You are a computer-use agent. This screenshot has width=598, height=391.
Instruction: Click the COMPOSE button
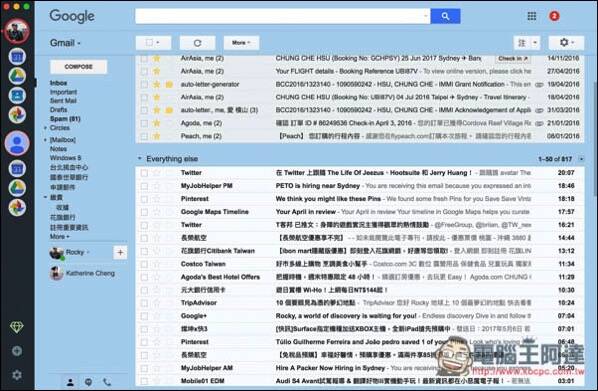pyautogui.click(x=79, y=67)
